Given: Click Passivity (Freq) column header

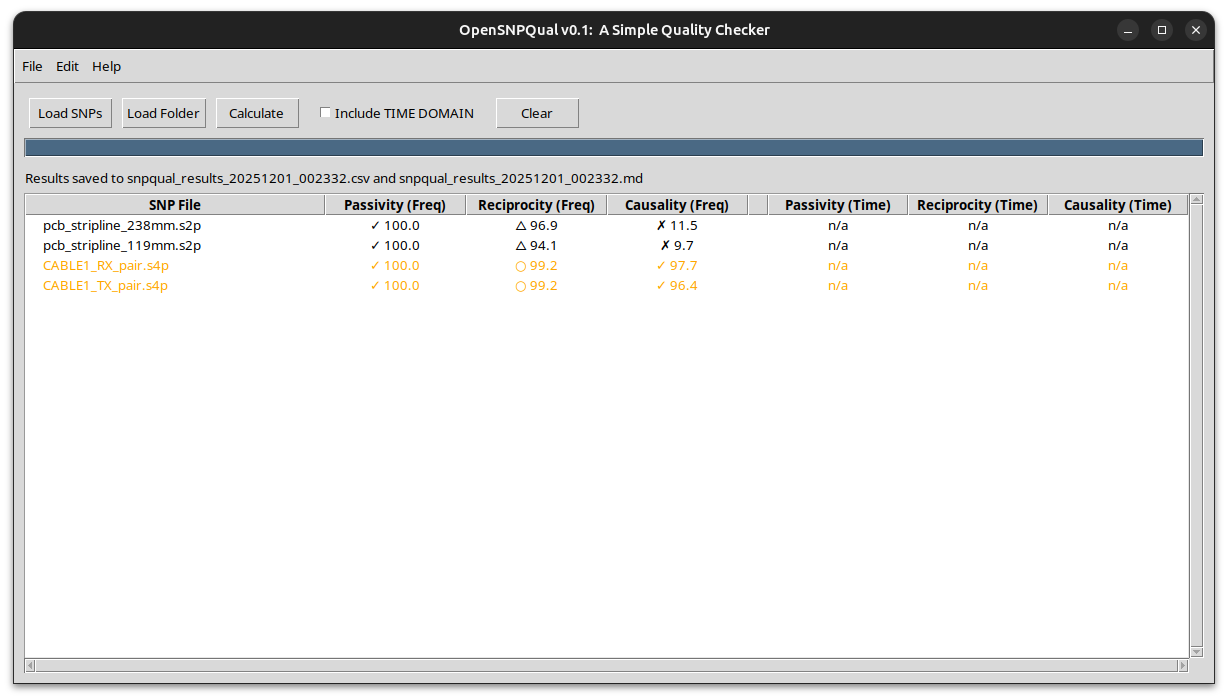Looking at the screenshot, I should click(395, 205).
